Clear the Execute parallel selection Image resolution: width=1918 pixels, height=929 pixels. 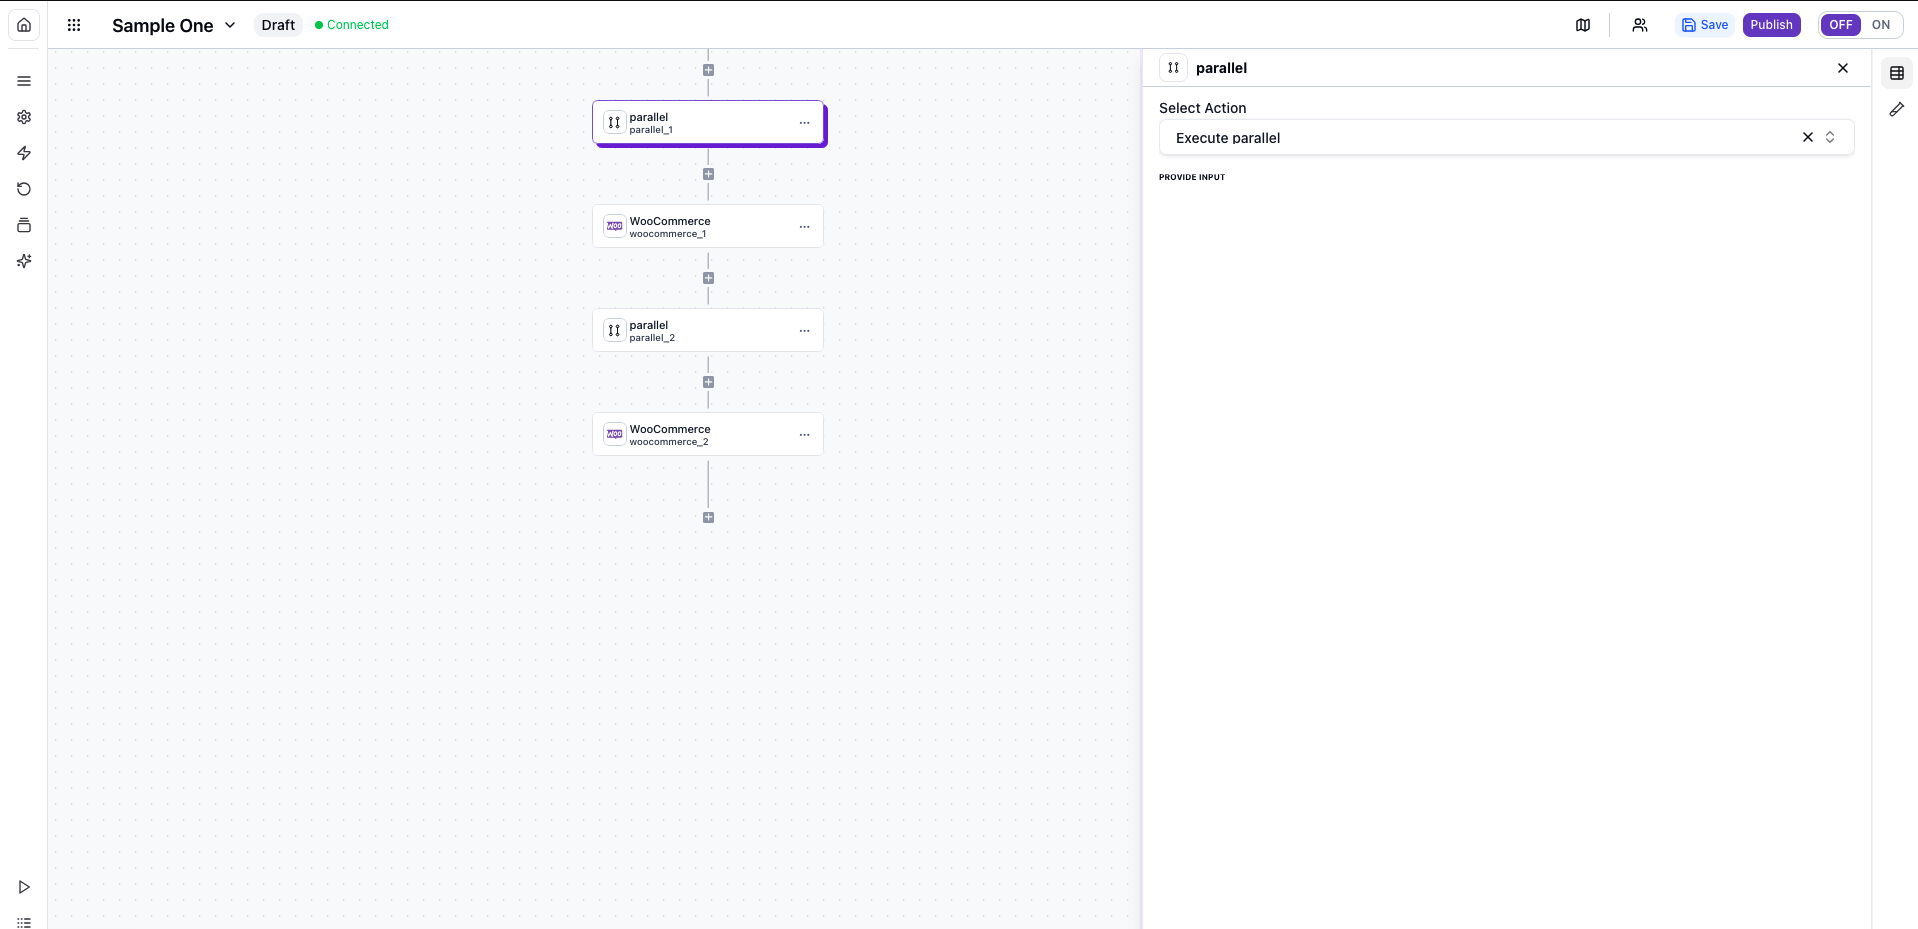[1807, 138]
